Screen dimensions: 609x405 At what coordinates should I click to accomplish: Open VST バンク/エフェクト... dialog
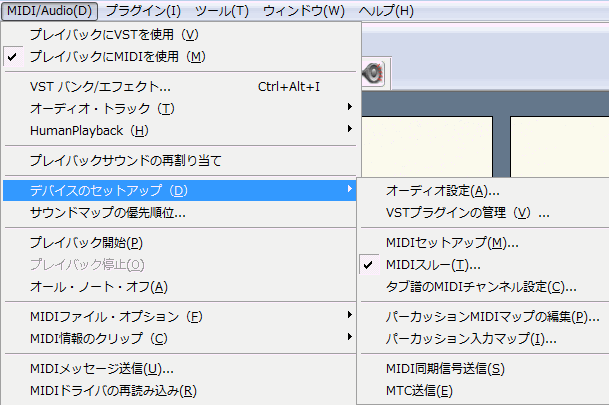tap(179, 86)
